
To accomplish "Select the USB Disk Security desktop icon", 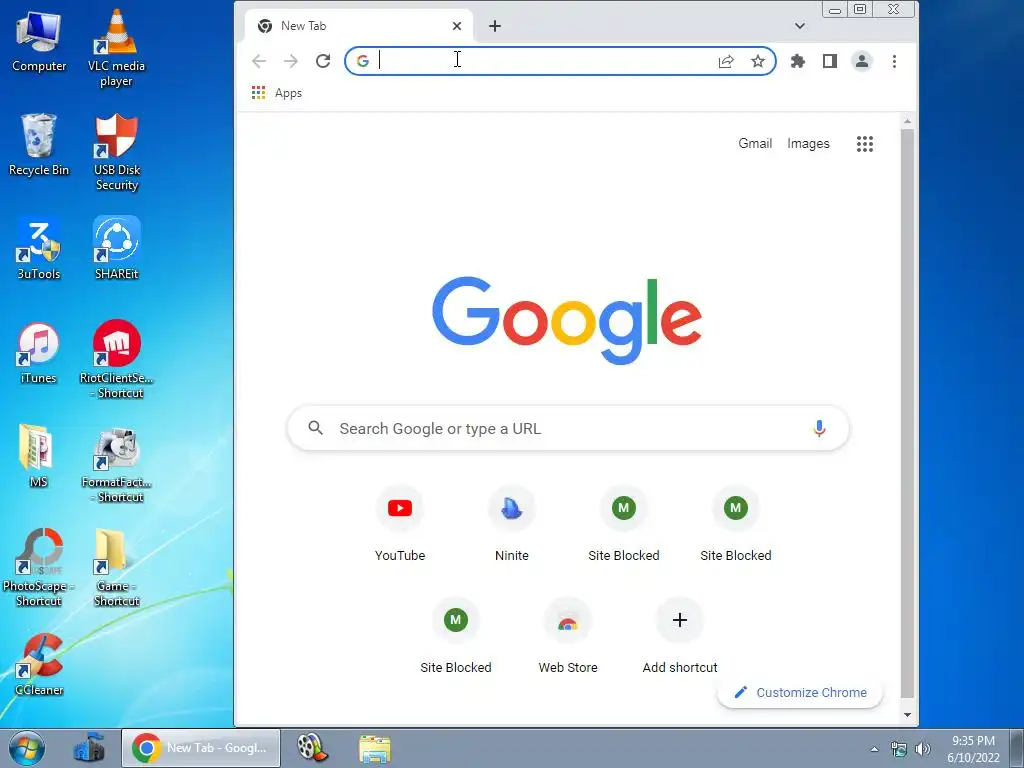I will click(116, 152).
